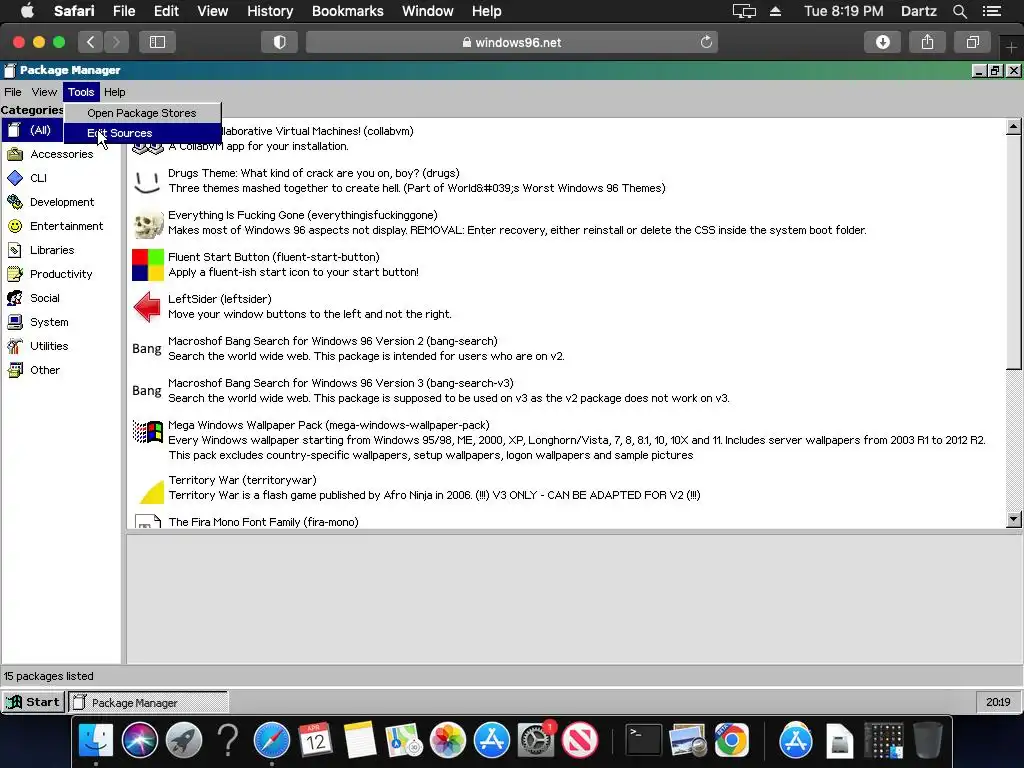
Task: Open Spotlight search in menu bar
Action: pyautogui.click(x=959, y=11)
